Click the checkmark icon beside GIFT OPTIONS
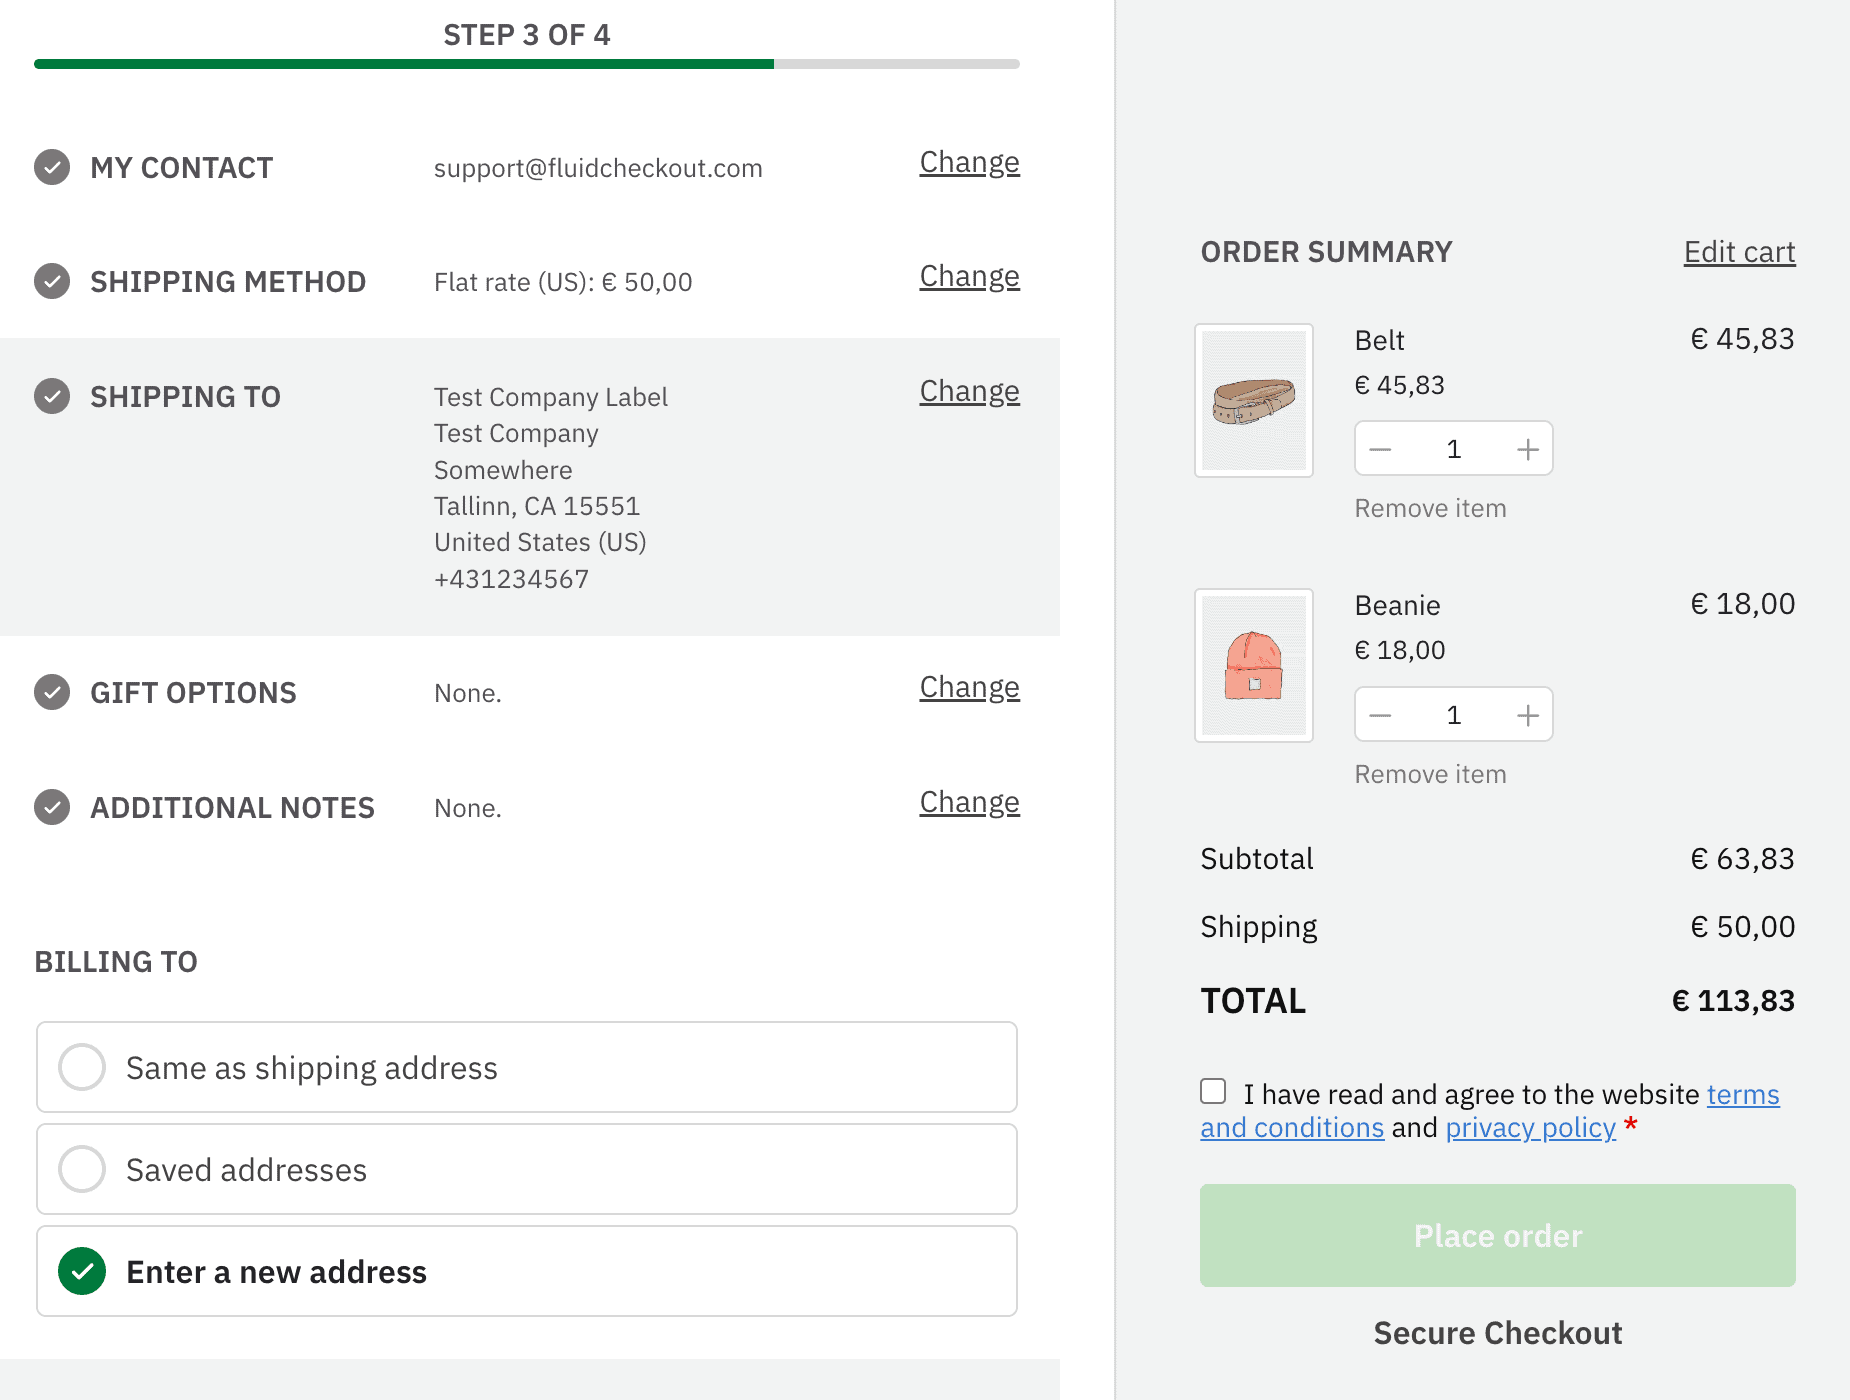The width and height of the screenshot is (1850, 1400). coord(51,692)
